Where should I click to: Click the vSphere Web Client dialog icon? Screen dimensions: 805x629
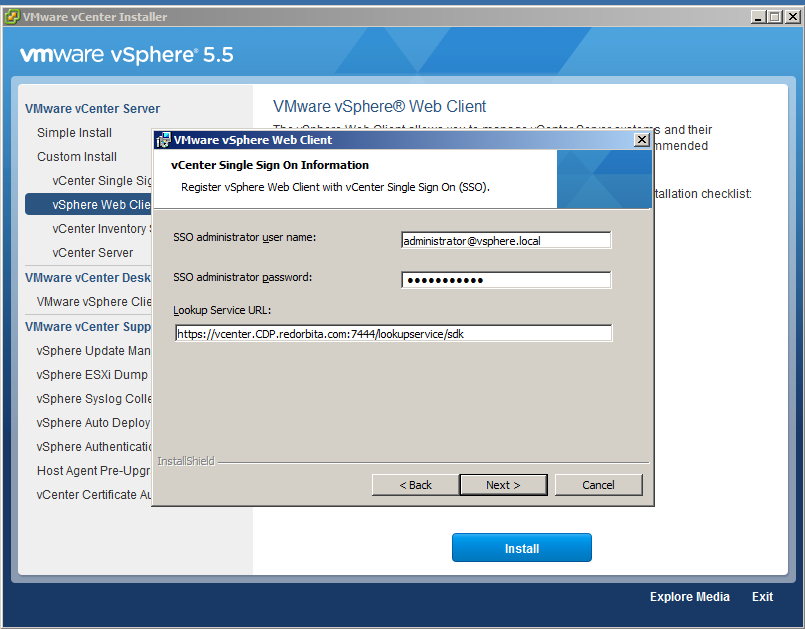pyautogui.click(x=163, y=140)
